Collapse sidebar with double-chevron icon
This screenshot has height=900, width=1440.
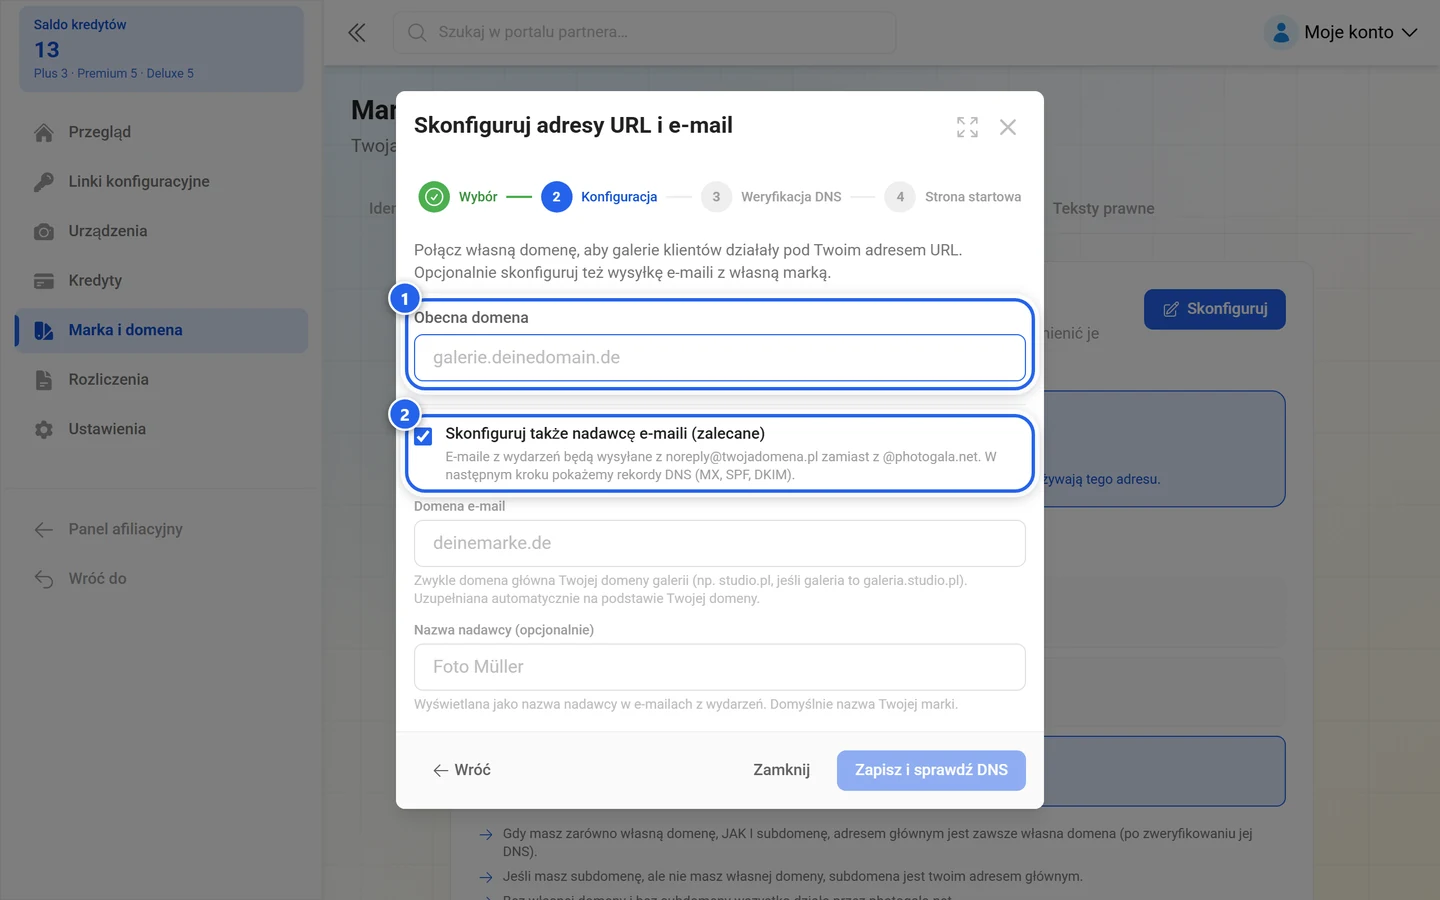[357, 33]
